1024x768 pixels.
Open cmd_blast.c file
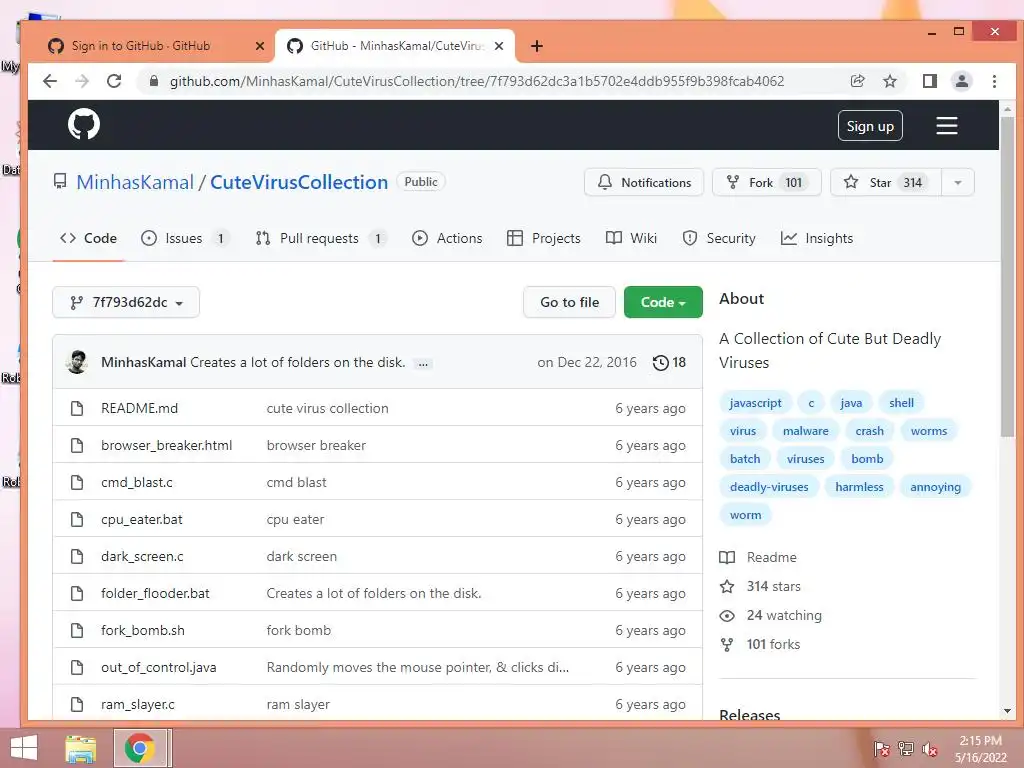[x=136, y=483]
